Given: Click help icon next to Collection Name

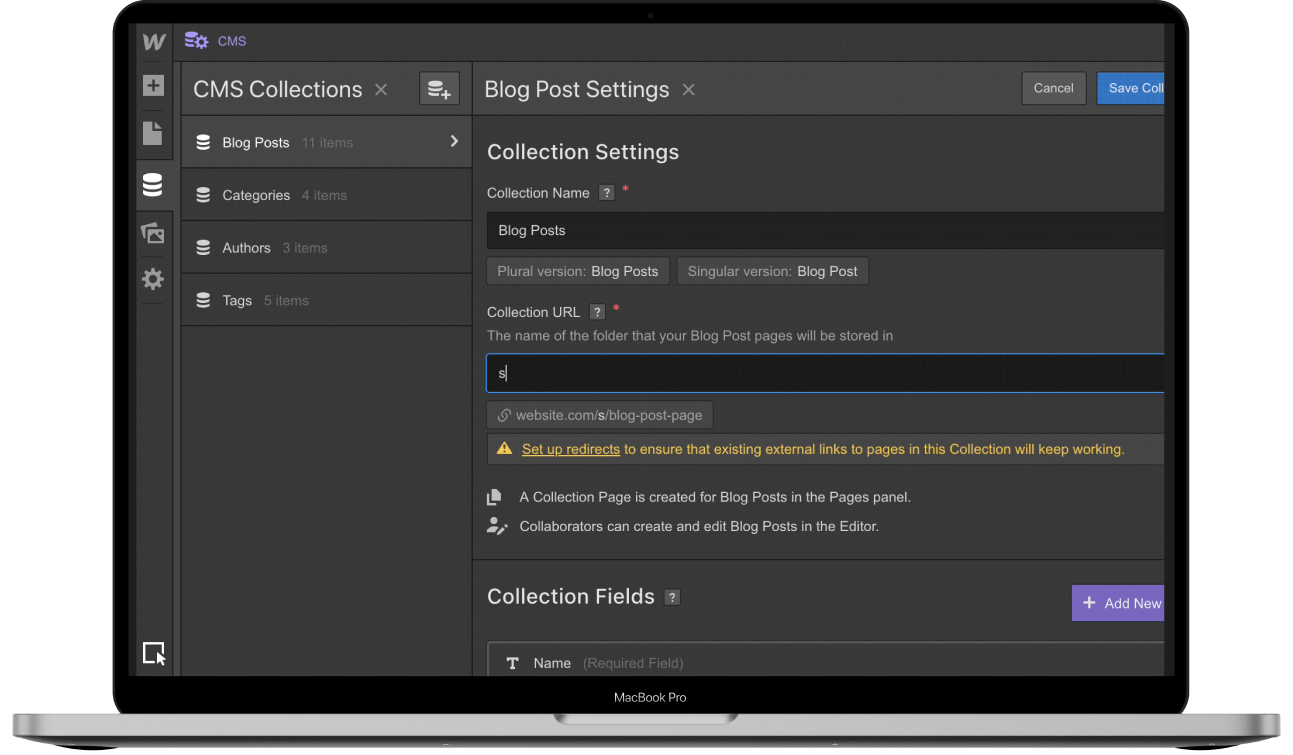Looking at the screenshot, I should point(606,193).
